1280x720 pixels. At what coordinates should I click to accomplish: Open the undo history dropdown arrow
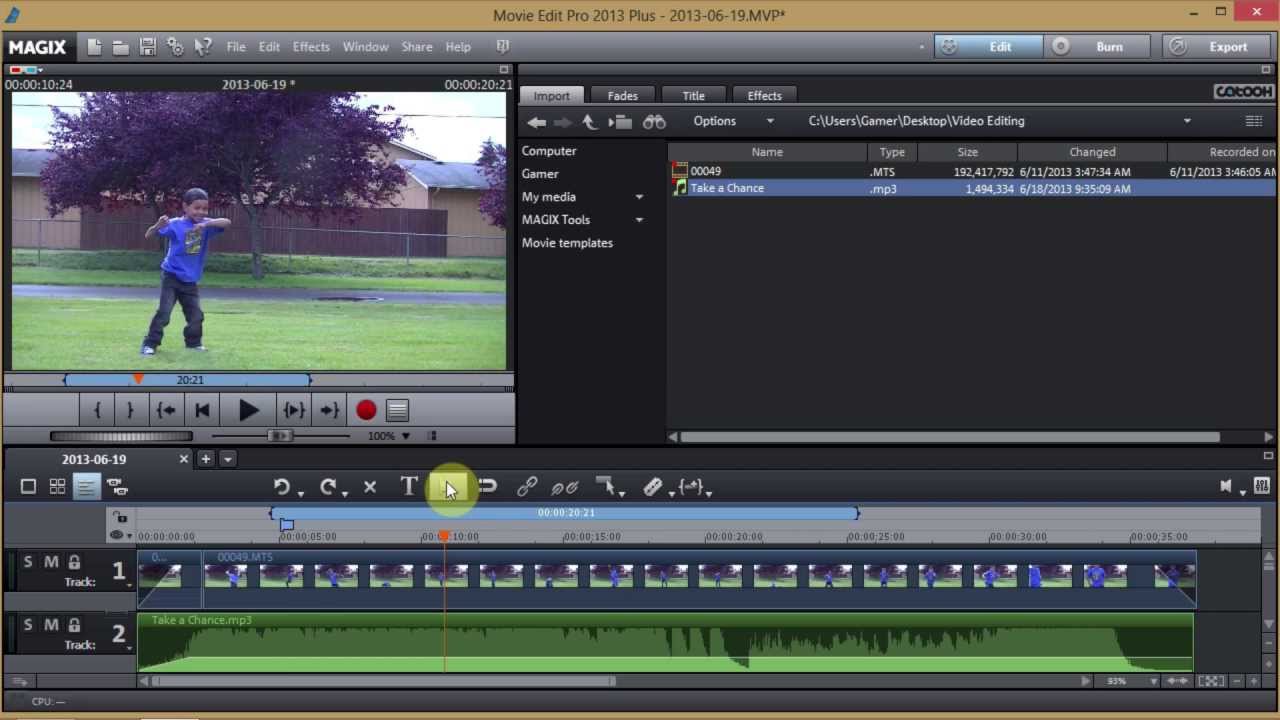pos(300,492)
